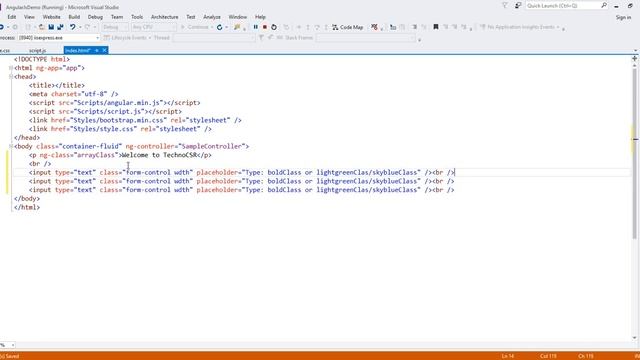Click the notifications flag icon

(x=505, y=5)
